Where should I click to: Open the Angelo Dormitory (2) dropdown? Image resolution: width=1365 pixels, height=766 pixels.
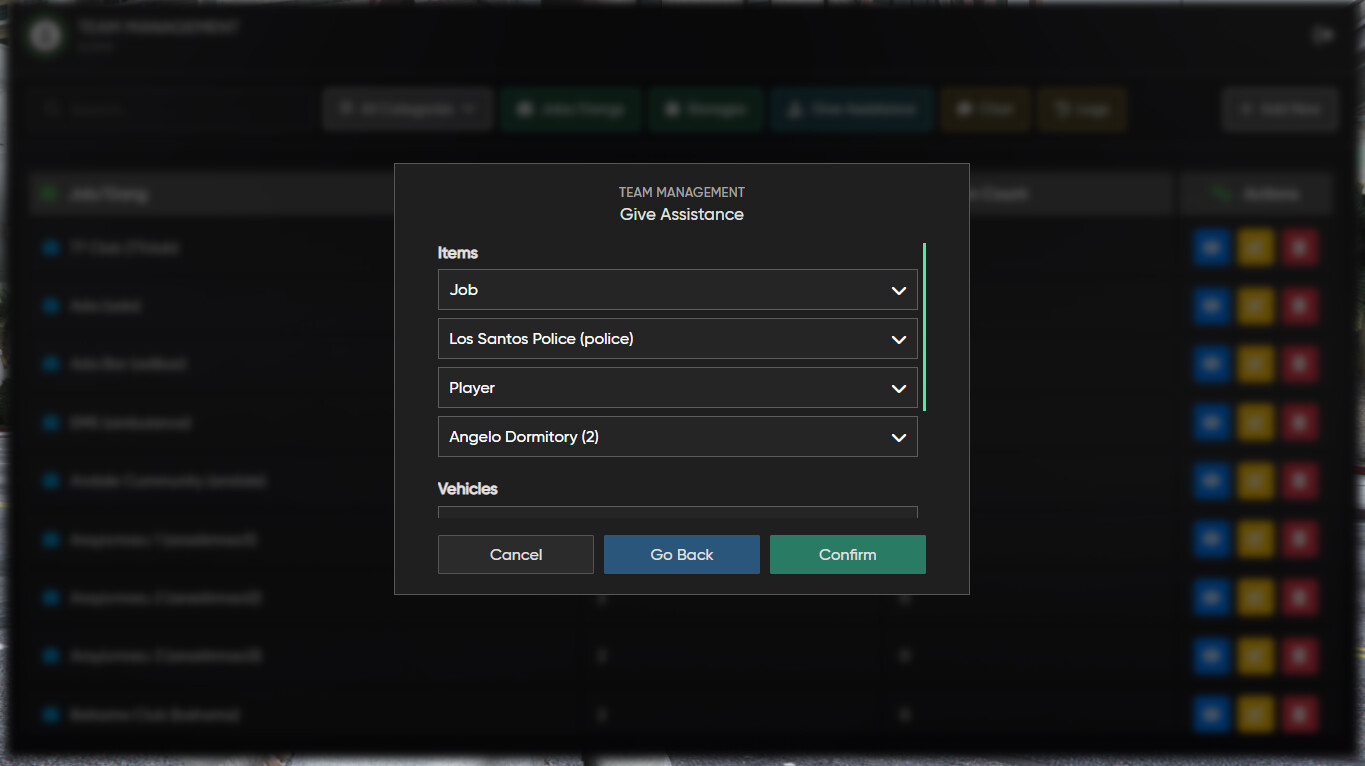coord(677,436)
